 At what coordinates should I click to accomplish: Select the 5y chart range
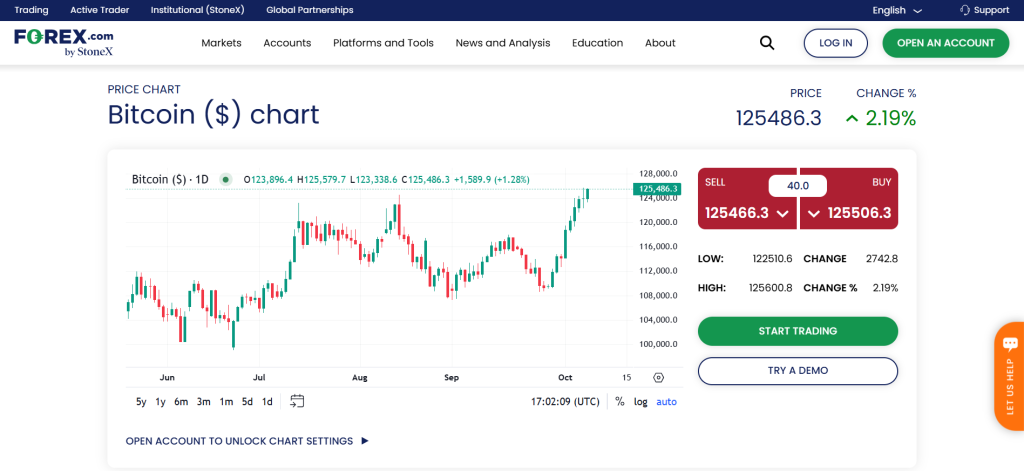141,402
